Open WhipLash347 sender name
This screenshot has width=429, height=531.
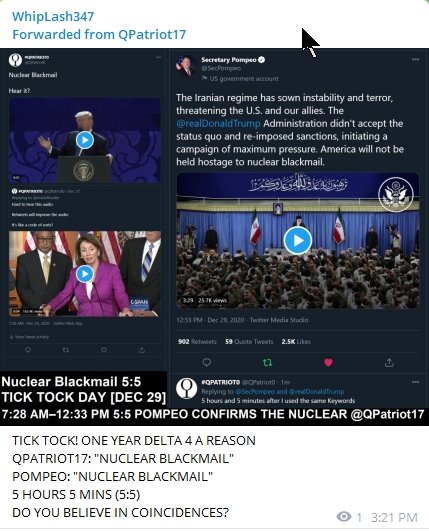[x=53, y=17]
